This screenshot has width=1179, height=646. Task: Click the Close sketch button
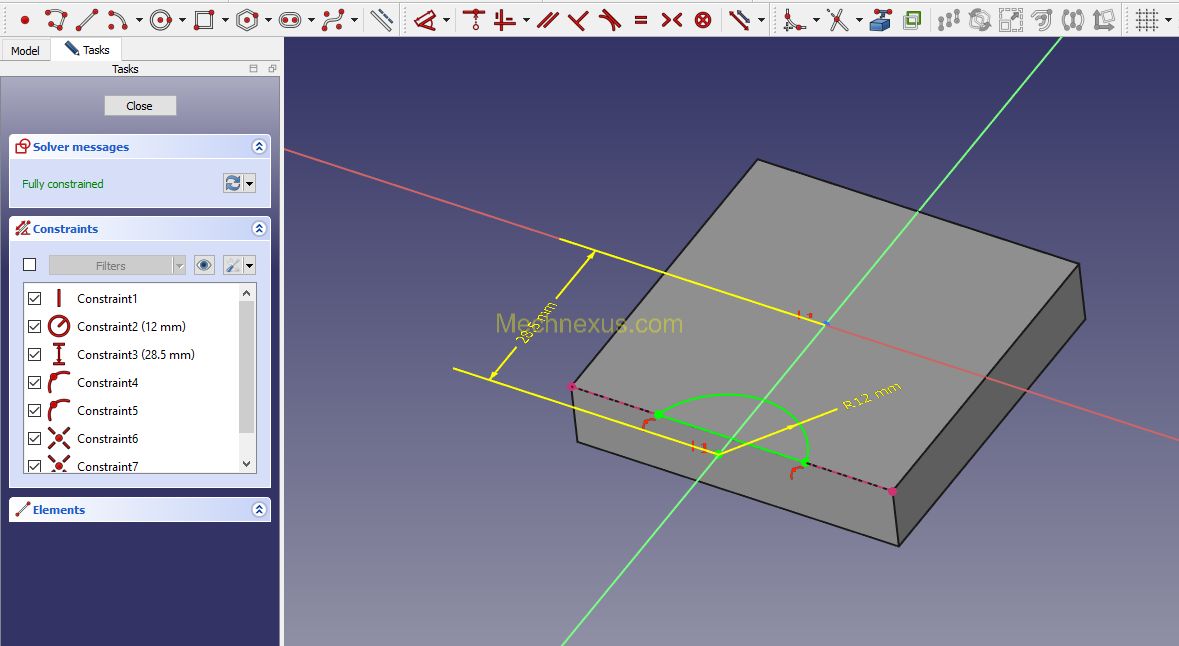coord(140,106)
